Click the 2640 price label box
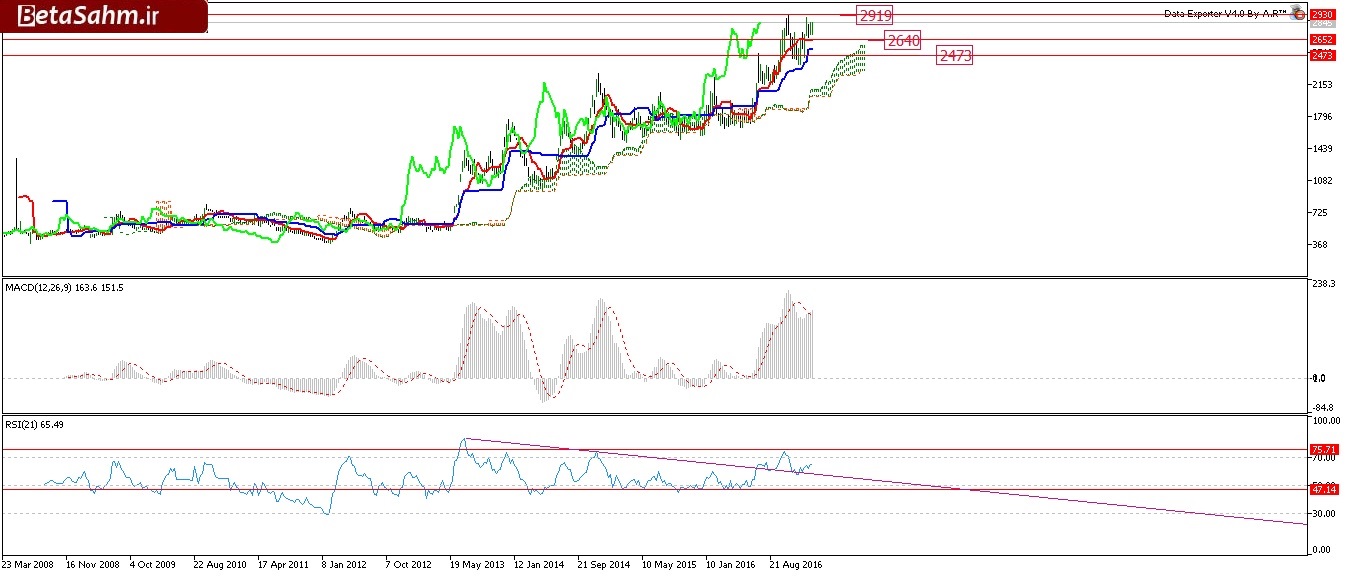The height and width of the screenshot is (576, 1350). coord(903,40)
